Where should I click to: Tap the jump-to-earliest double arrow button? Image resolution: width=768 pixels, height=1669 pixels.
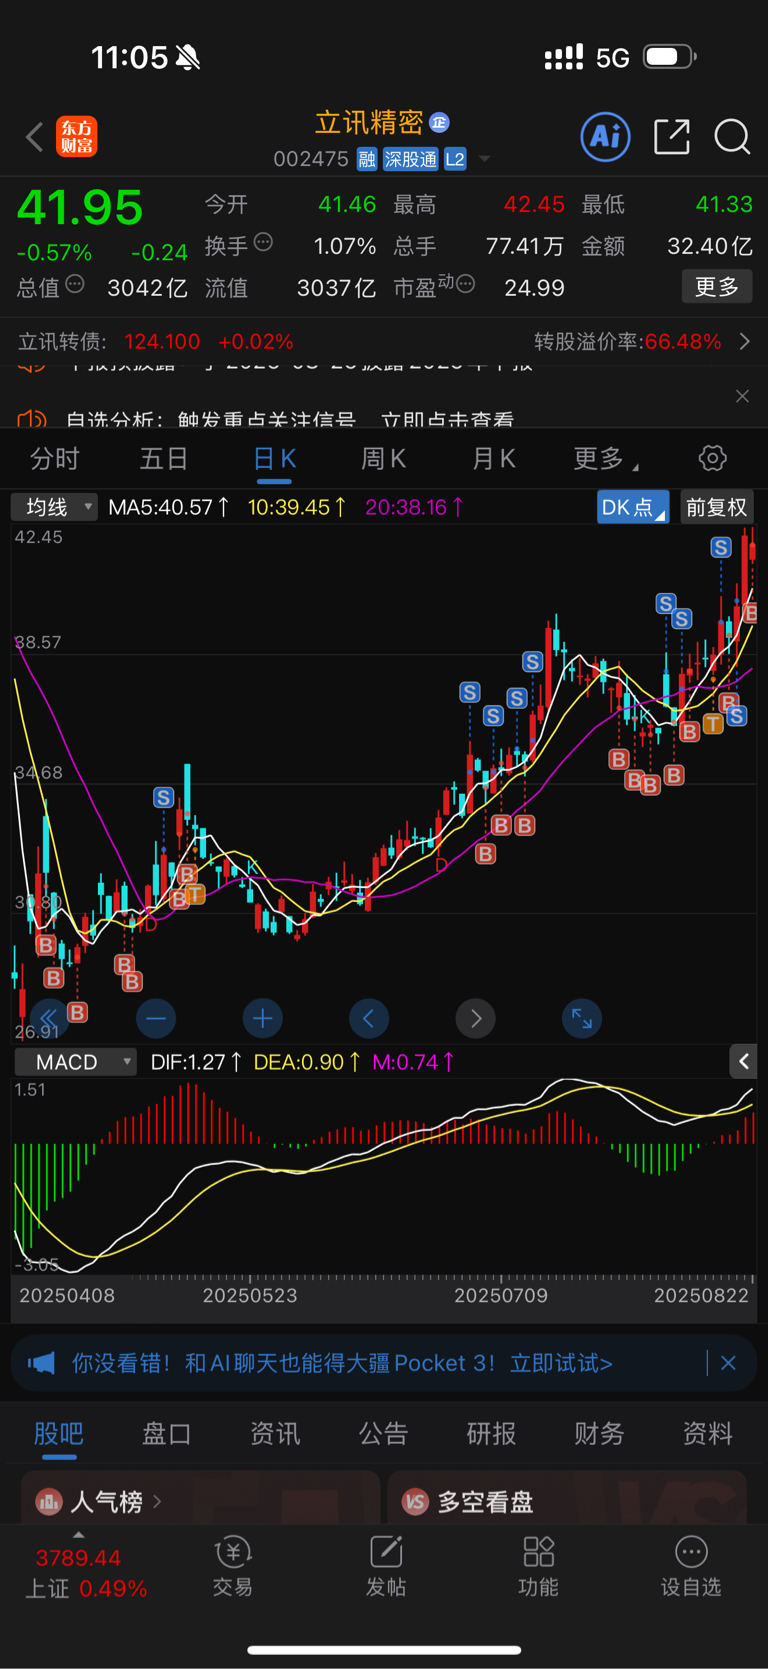click(x=49, y=1018)
